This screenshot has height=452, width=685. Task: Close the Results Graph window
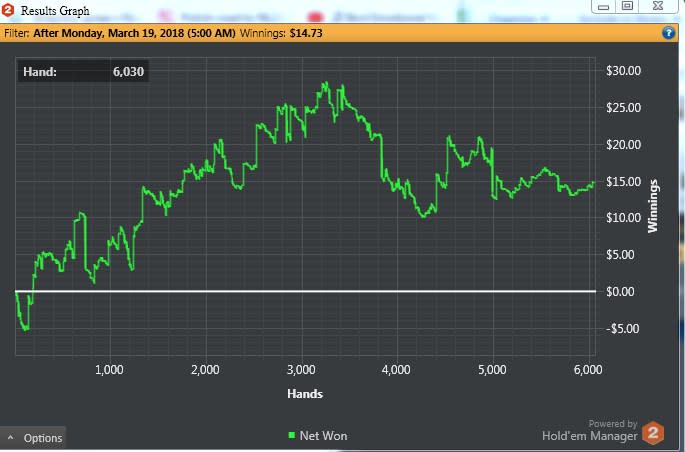pos(658,6)
